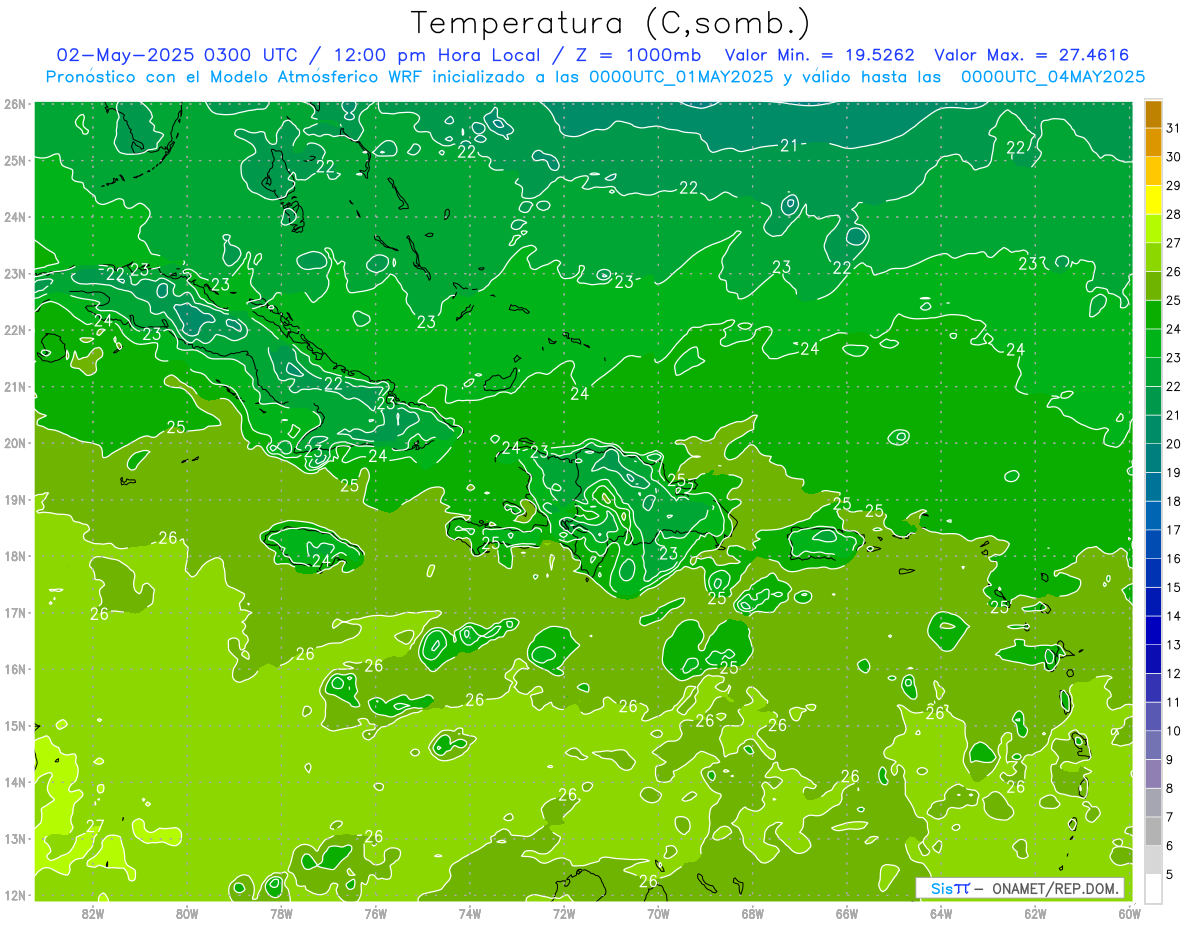Click the 25N latitude axis label
The image size is (1200, 927).
tap(14, 160)
